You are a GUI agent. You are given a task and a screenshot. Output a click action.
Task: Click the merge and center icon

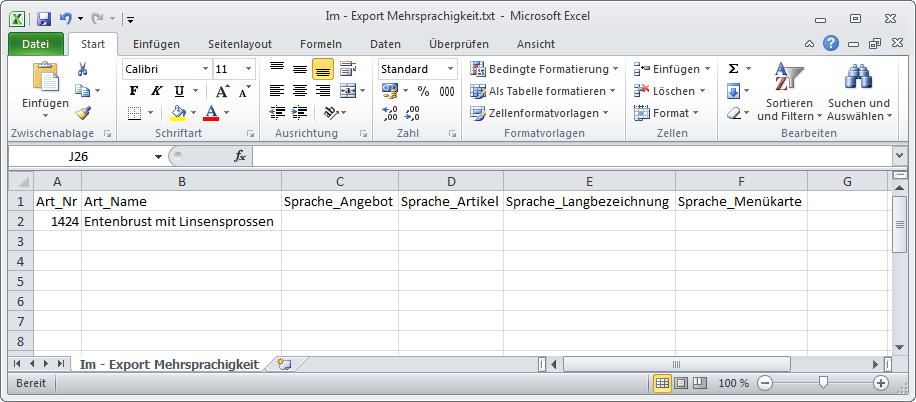click(x=348, y=91)
